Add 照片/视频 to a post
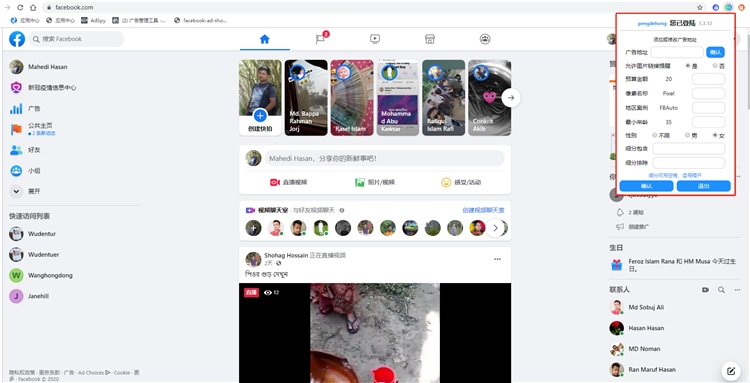 (375, 182)
